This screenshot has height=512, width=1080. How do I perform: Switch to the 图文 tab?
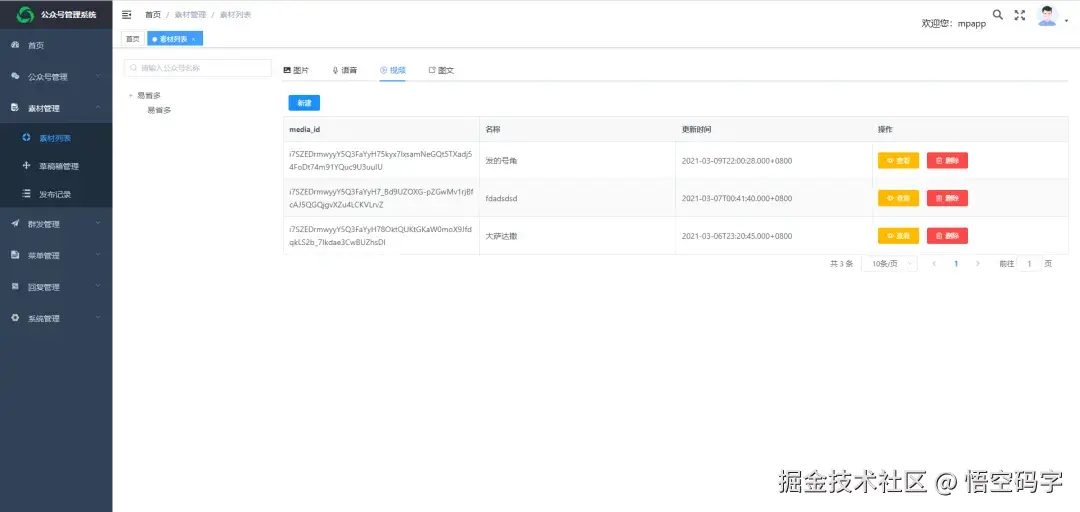[x=441, y=70]
